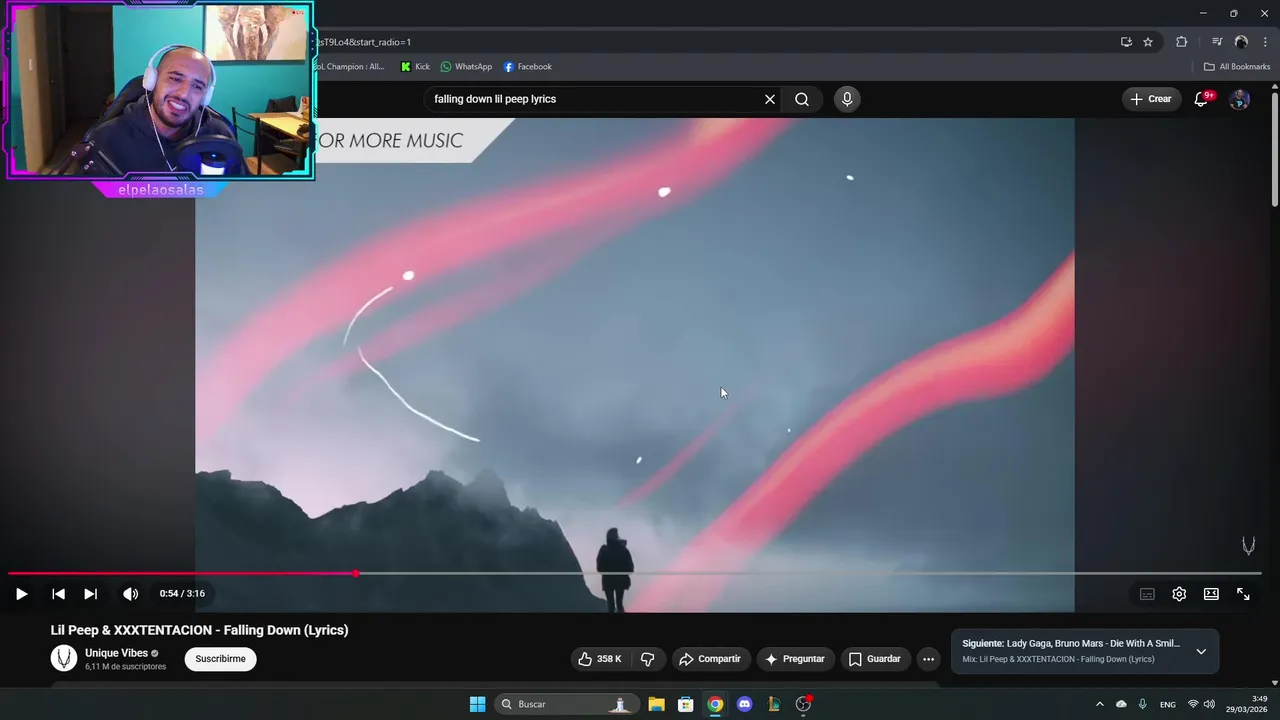Screen dimensions: 1280x720
Task: Click the Preguntar ask button
Action: pyautogui.click(x=795, y=659)
